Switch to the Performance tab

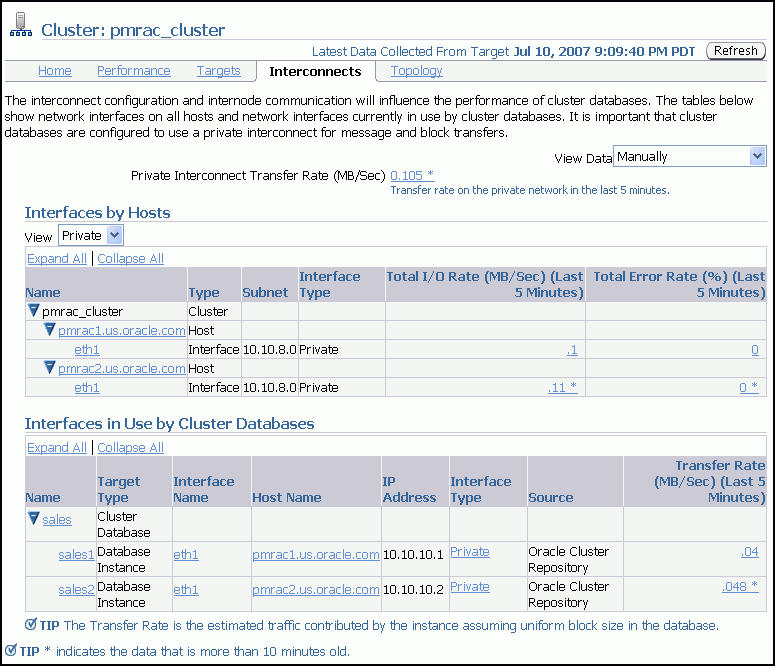coord(133,71)
